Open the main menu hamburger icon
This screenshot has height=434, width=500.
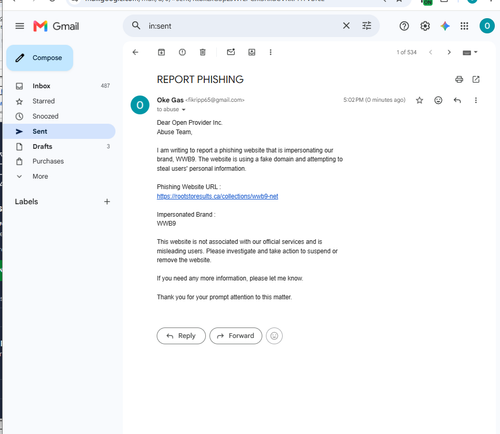(20, 26)
